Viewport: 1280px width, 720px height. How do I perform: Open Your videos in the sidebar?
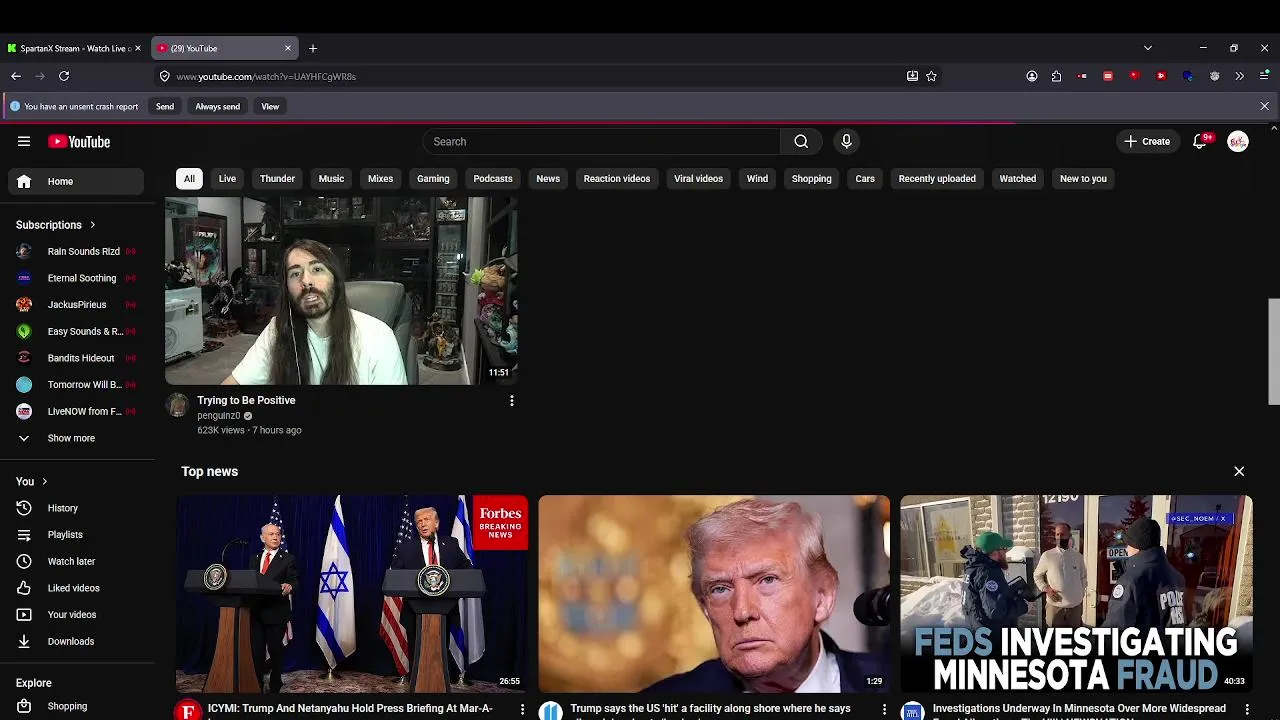point(78,615)
